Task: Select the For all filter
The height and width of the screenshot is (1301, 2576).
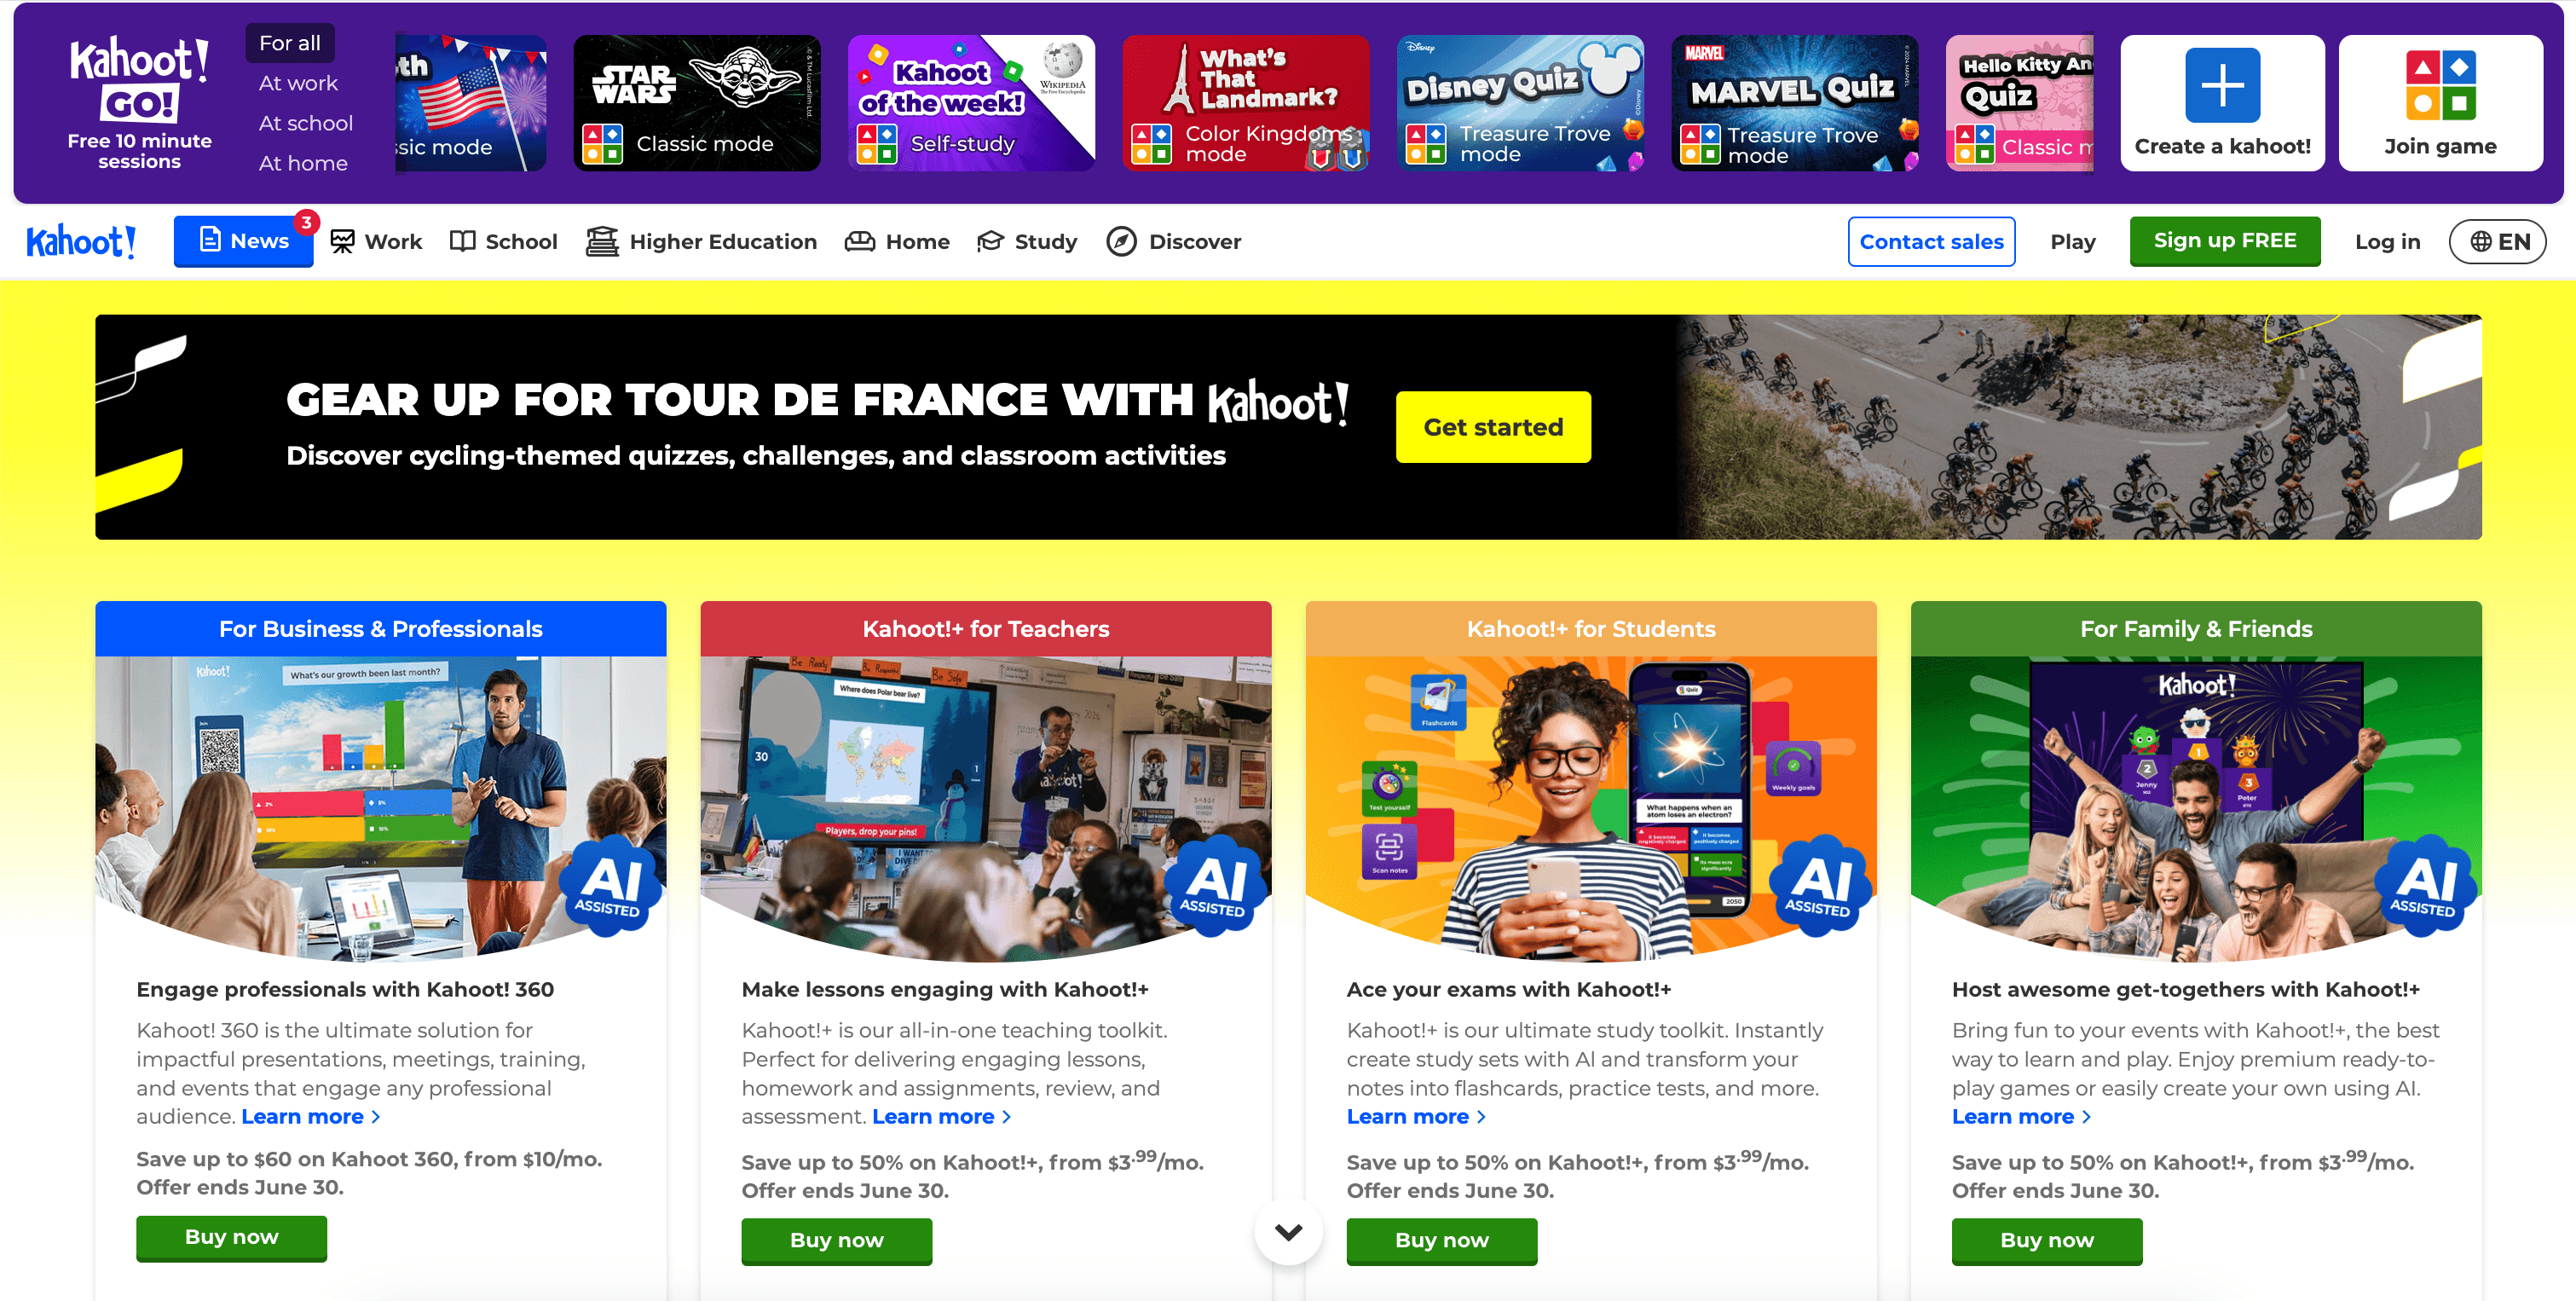Action: pos(290,43)
